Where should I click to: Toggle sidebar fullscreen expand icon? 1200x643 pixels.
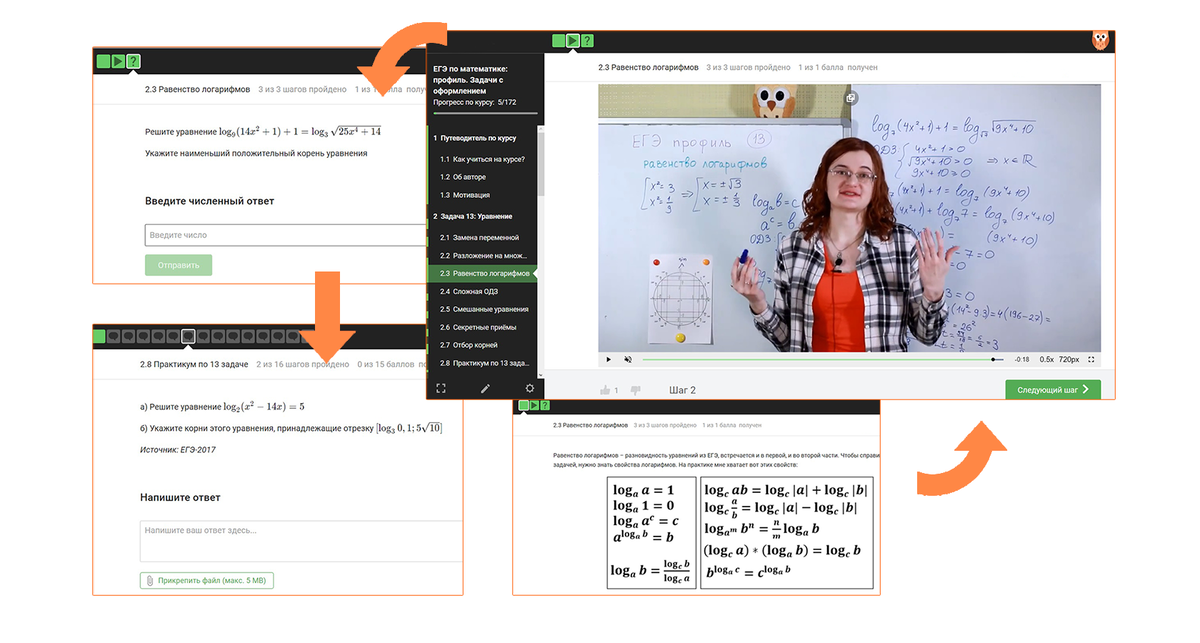(x=441, y=388)
